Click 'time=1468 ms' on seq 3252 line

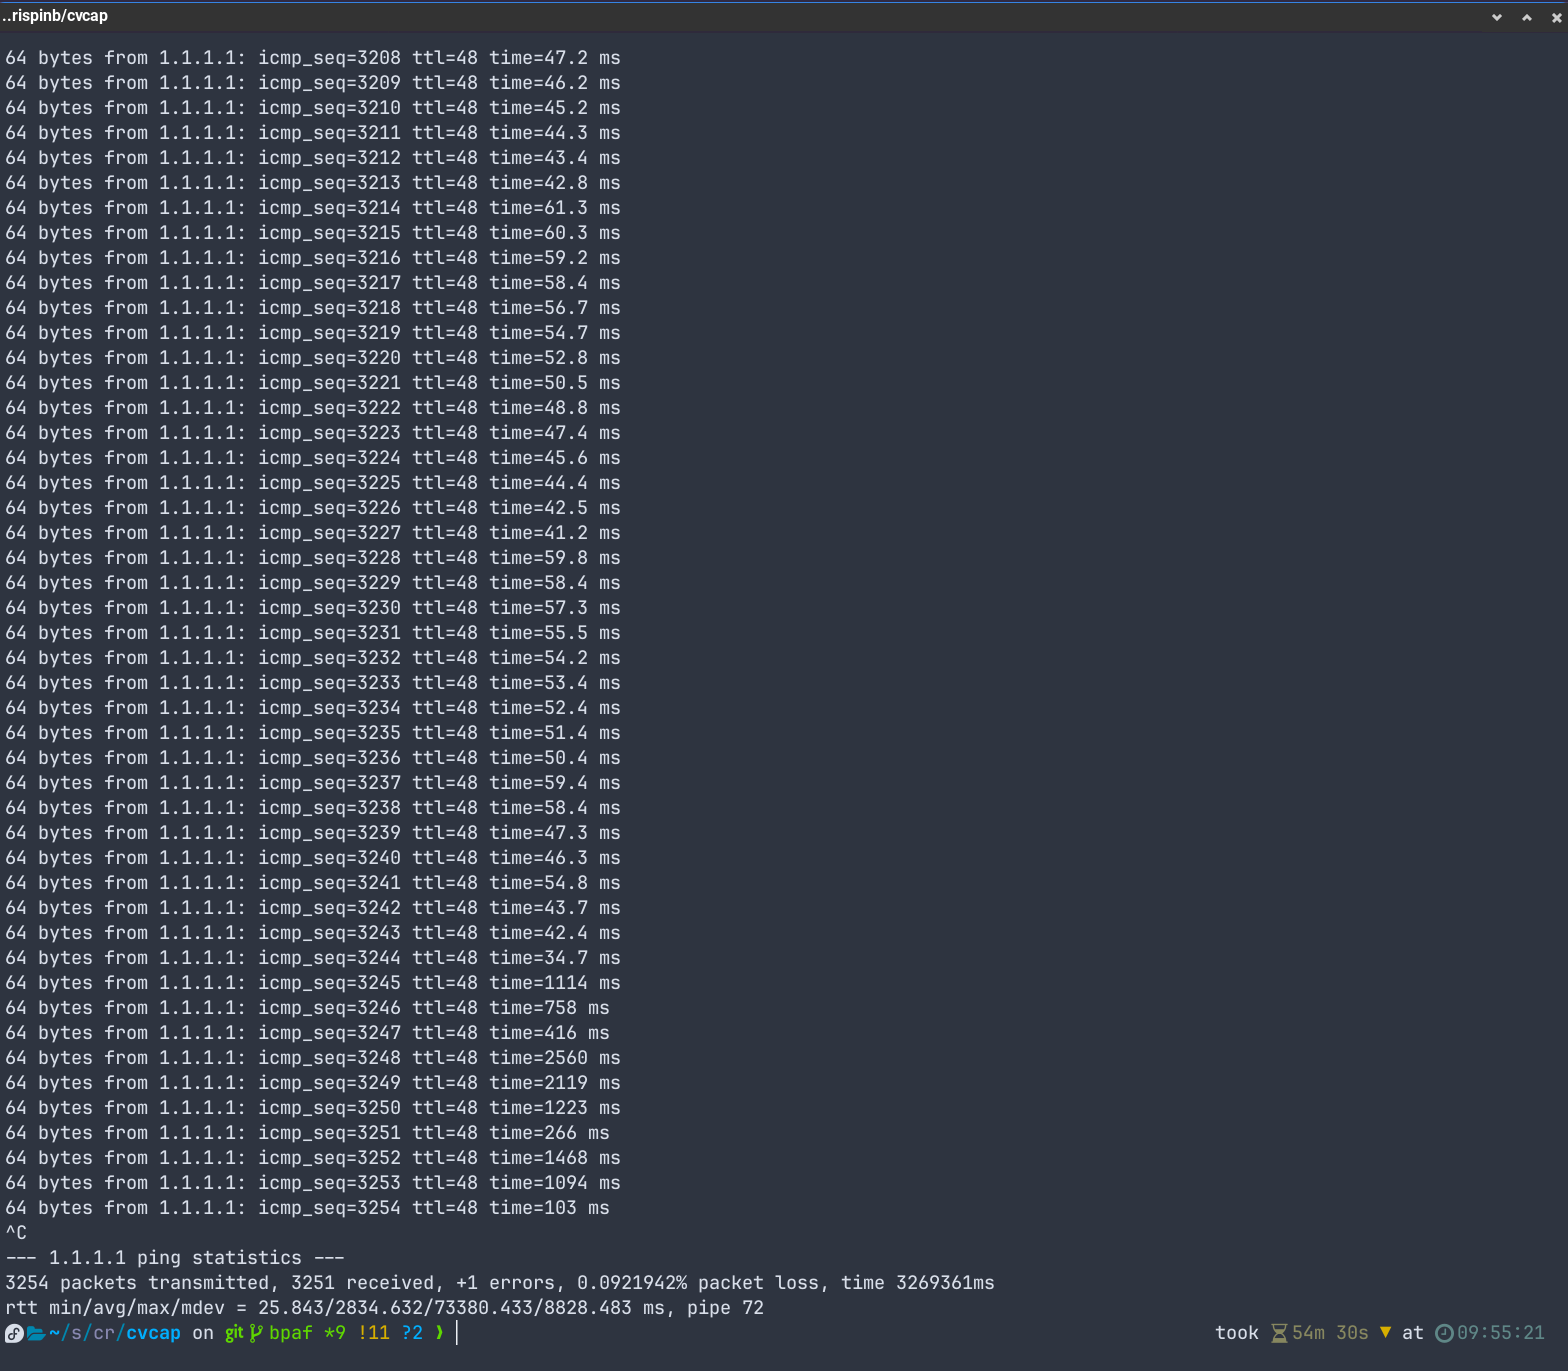tap(555, 1158)
